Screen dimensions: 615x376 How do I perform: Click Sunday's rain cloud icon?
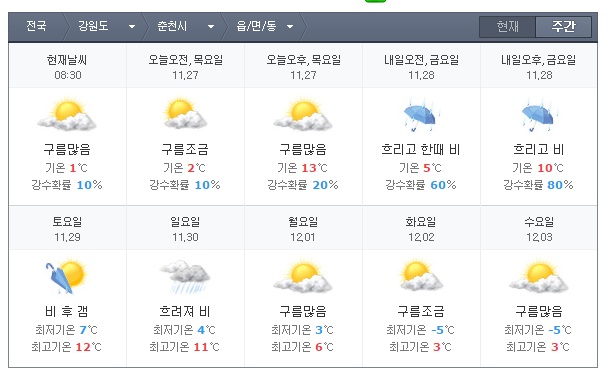tap(185, 277)
